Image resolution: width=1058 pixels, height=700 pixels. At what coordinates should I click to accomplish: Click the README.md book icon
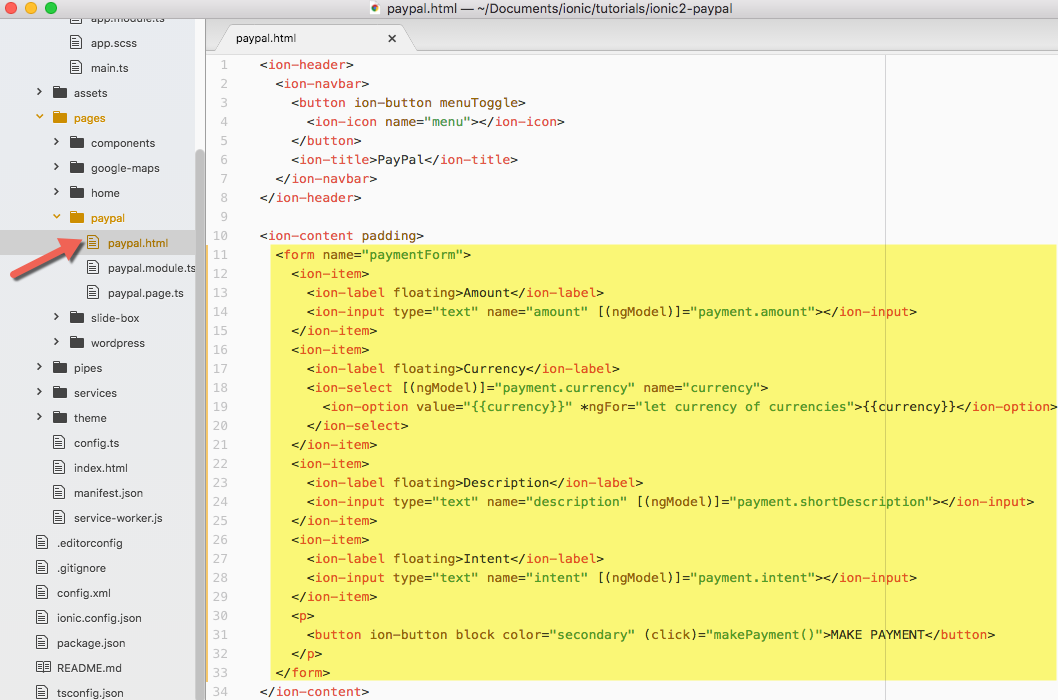(x=43, y=667)
